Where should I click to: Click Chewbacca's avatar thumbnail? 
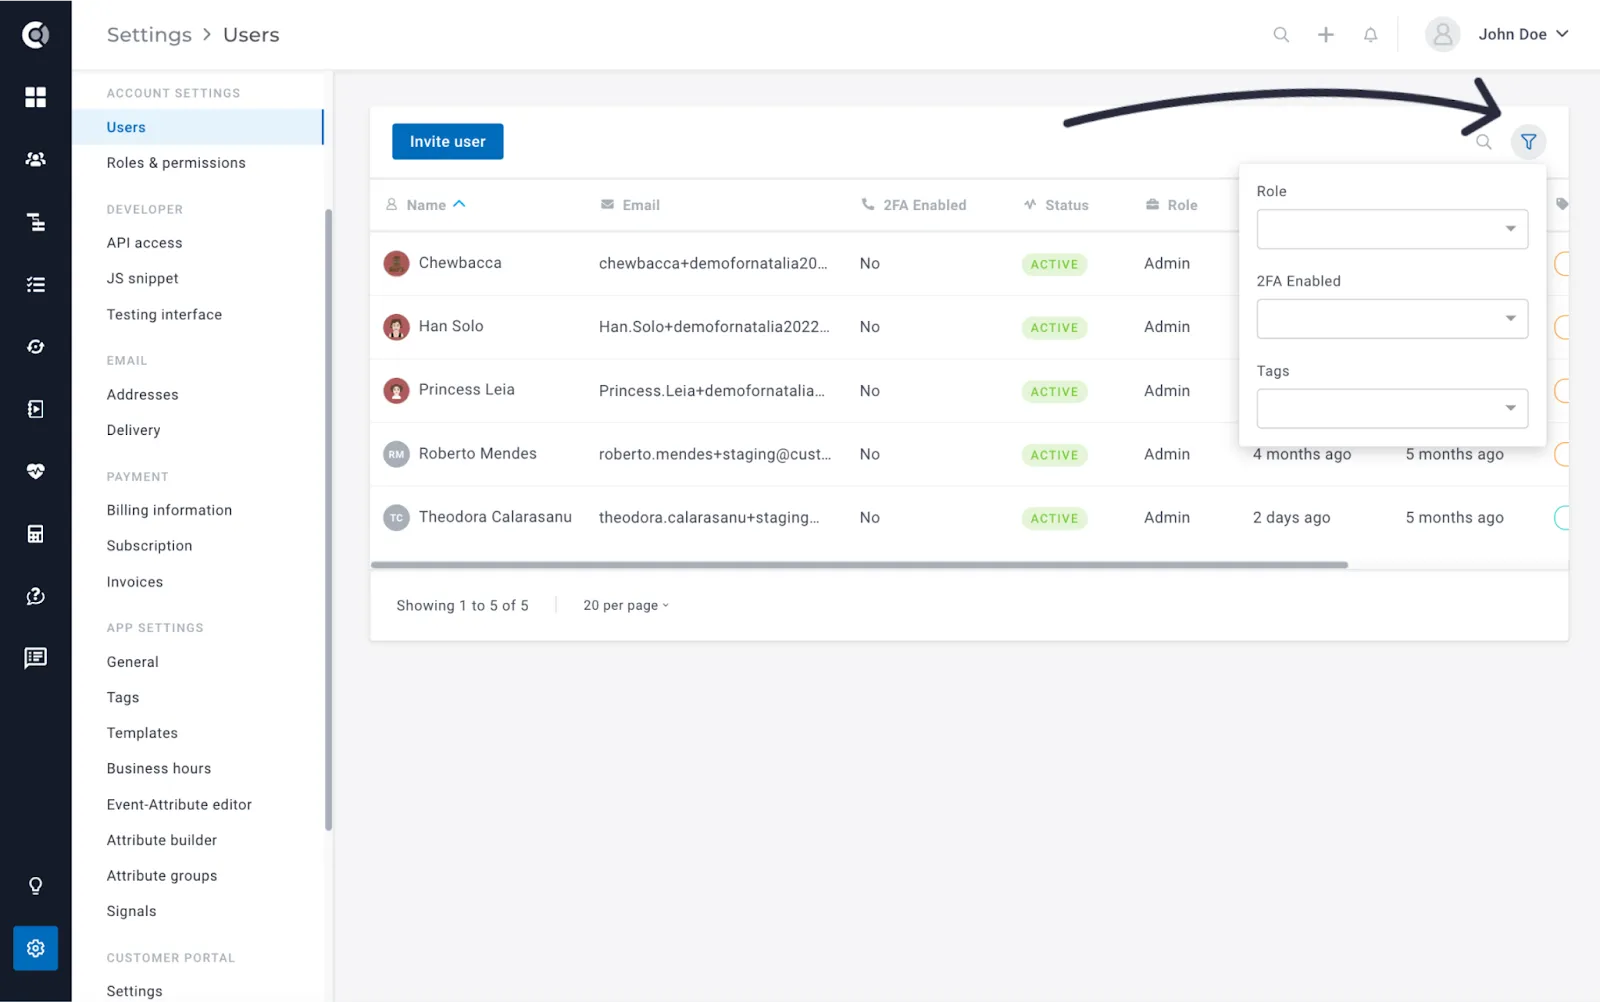pos(397,264)
